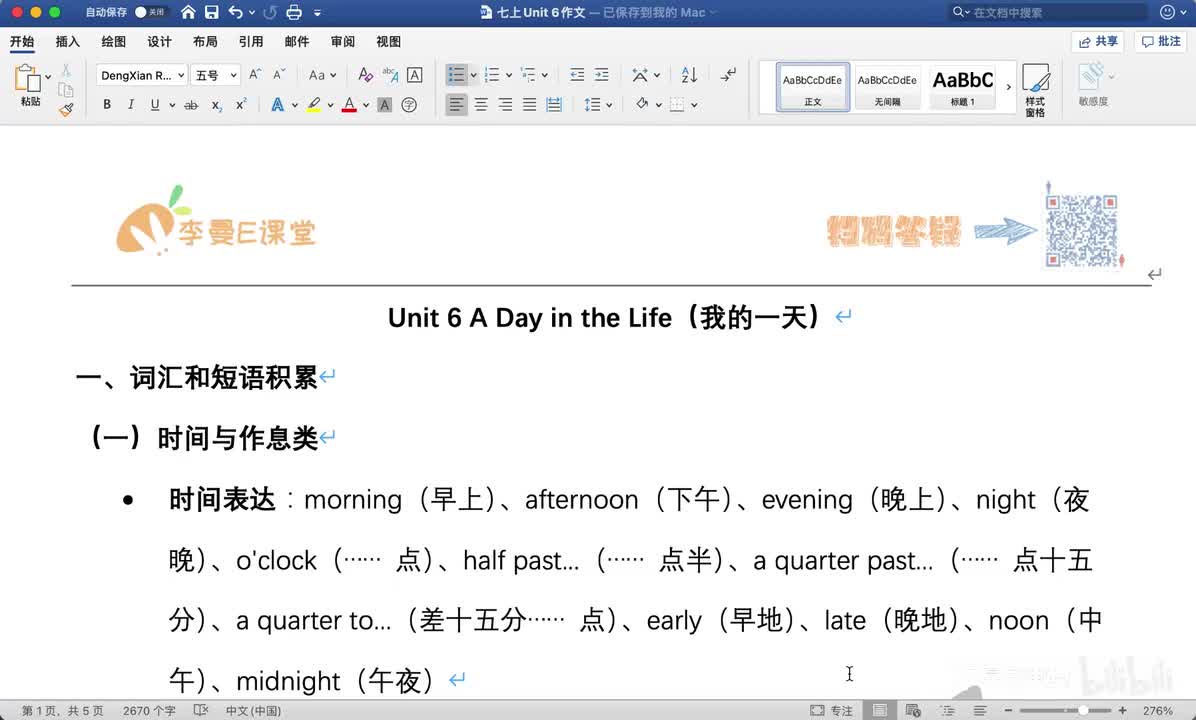Apply superscript formatting

click(x=240, y=104)
